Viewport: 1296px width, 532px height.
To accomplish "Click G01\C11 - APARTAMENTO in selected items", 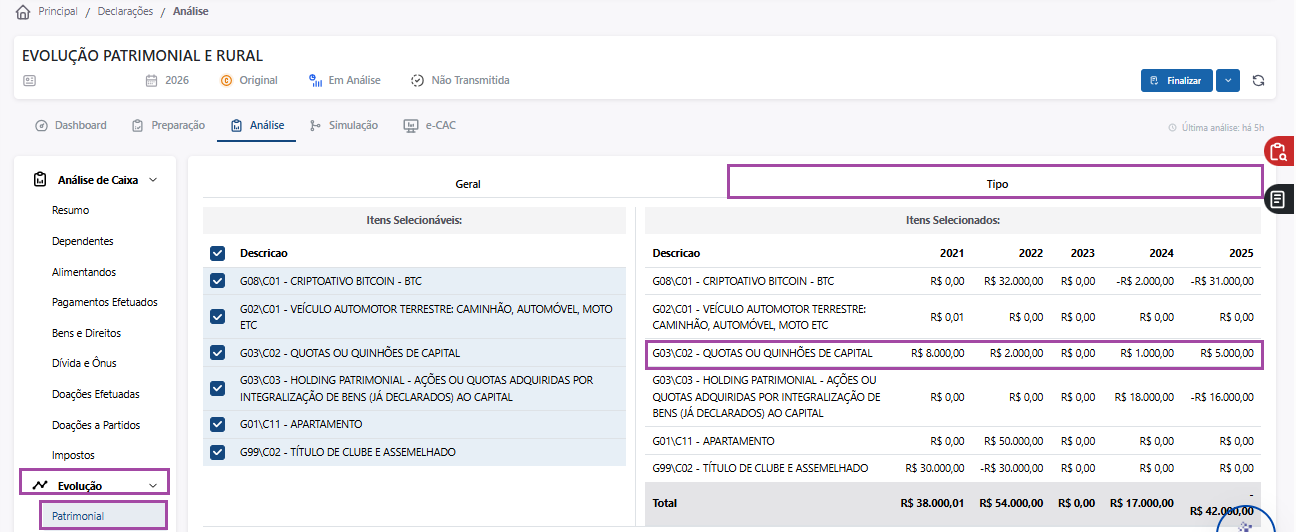I will click(x=713, y=441).
